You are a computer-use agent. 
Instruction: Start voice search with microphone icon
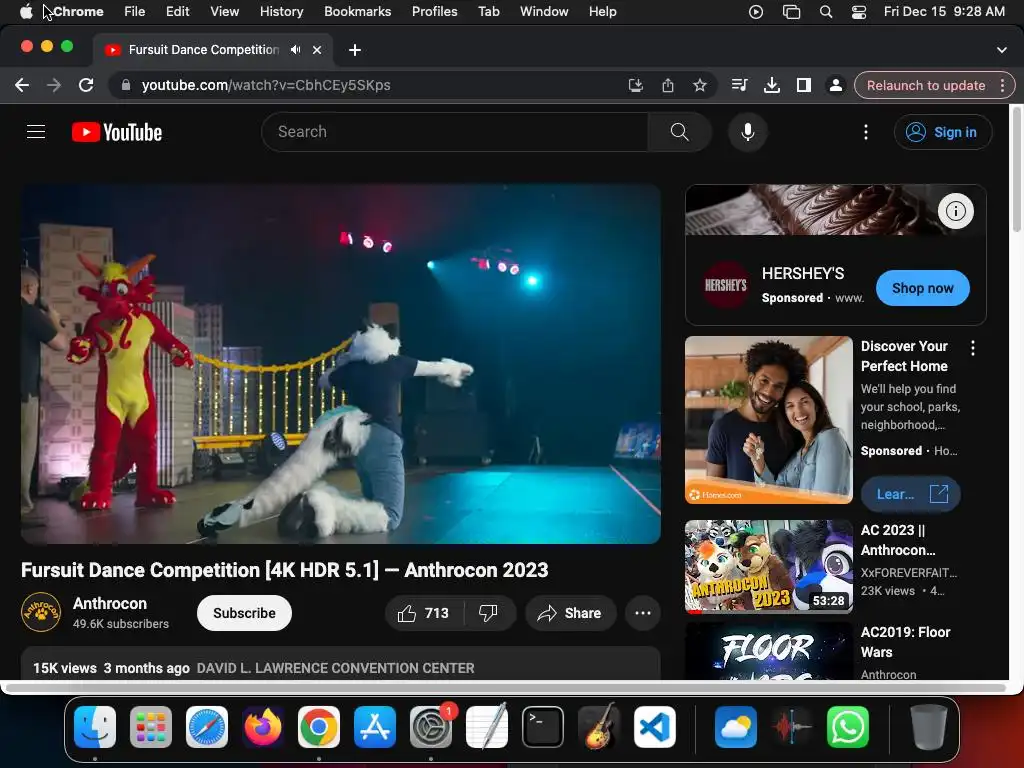747,132
